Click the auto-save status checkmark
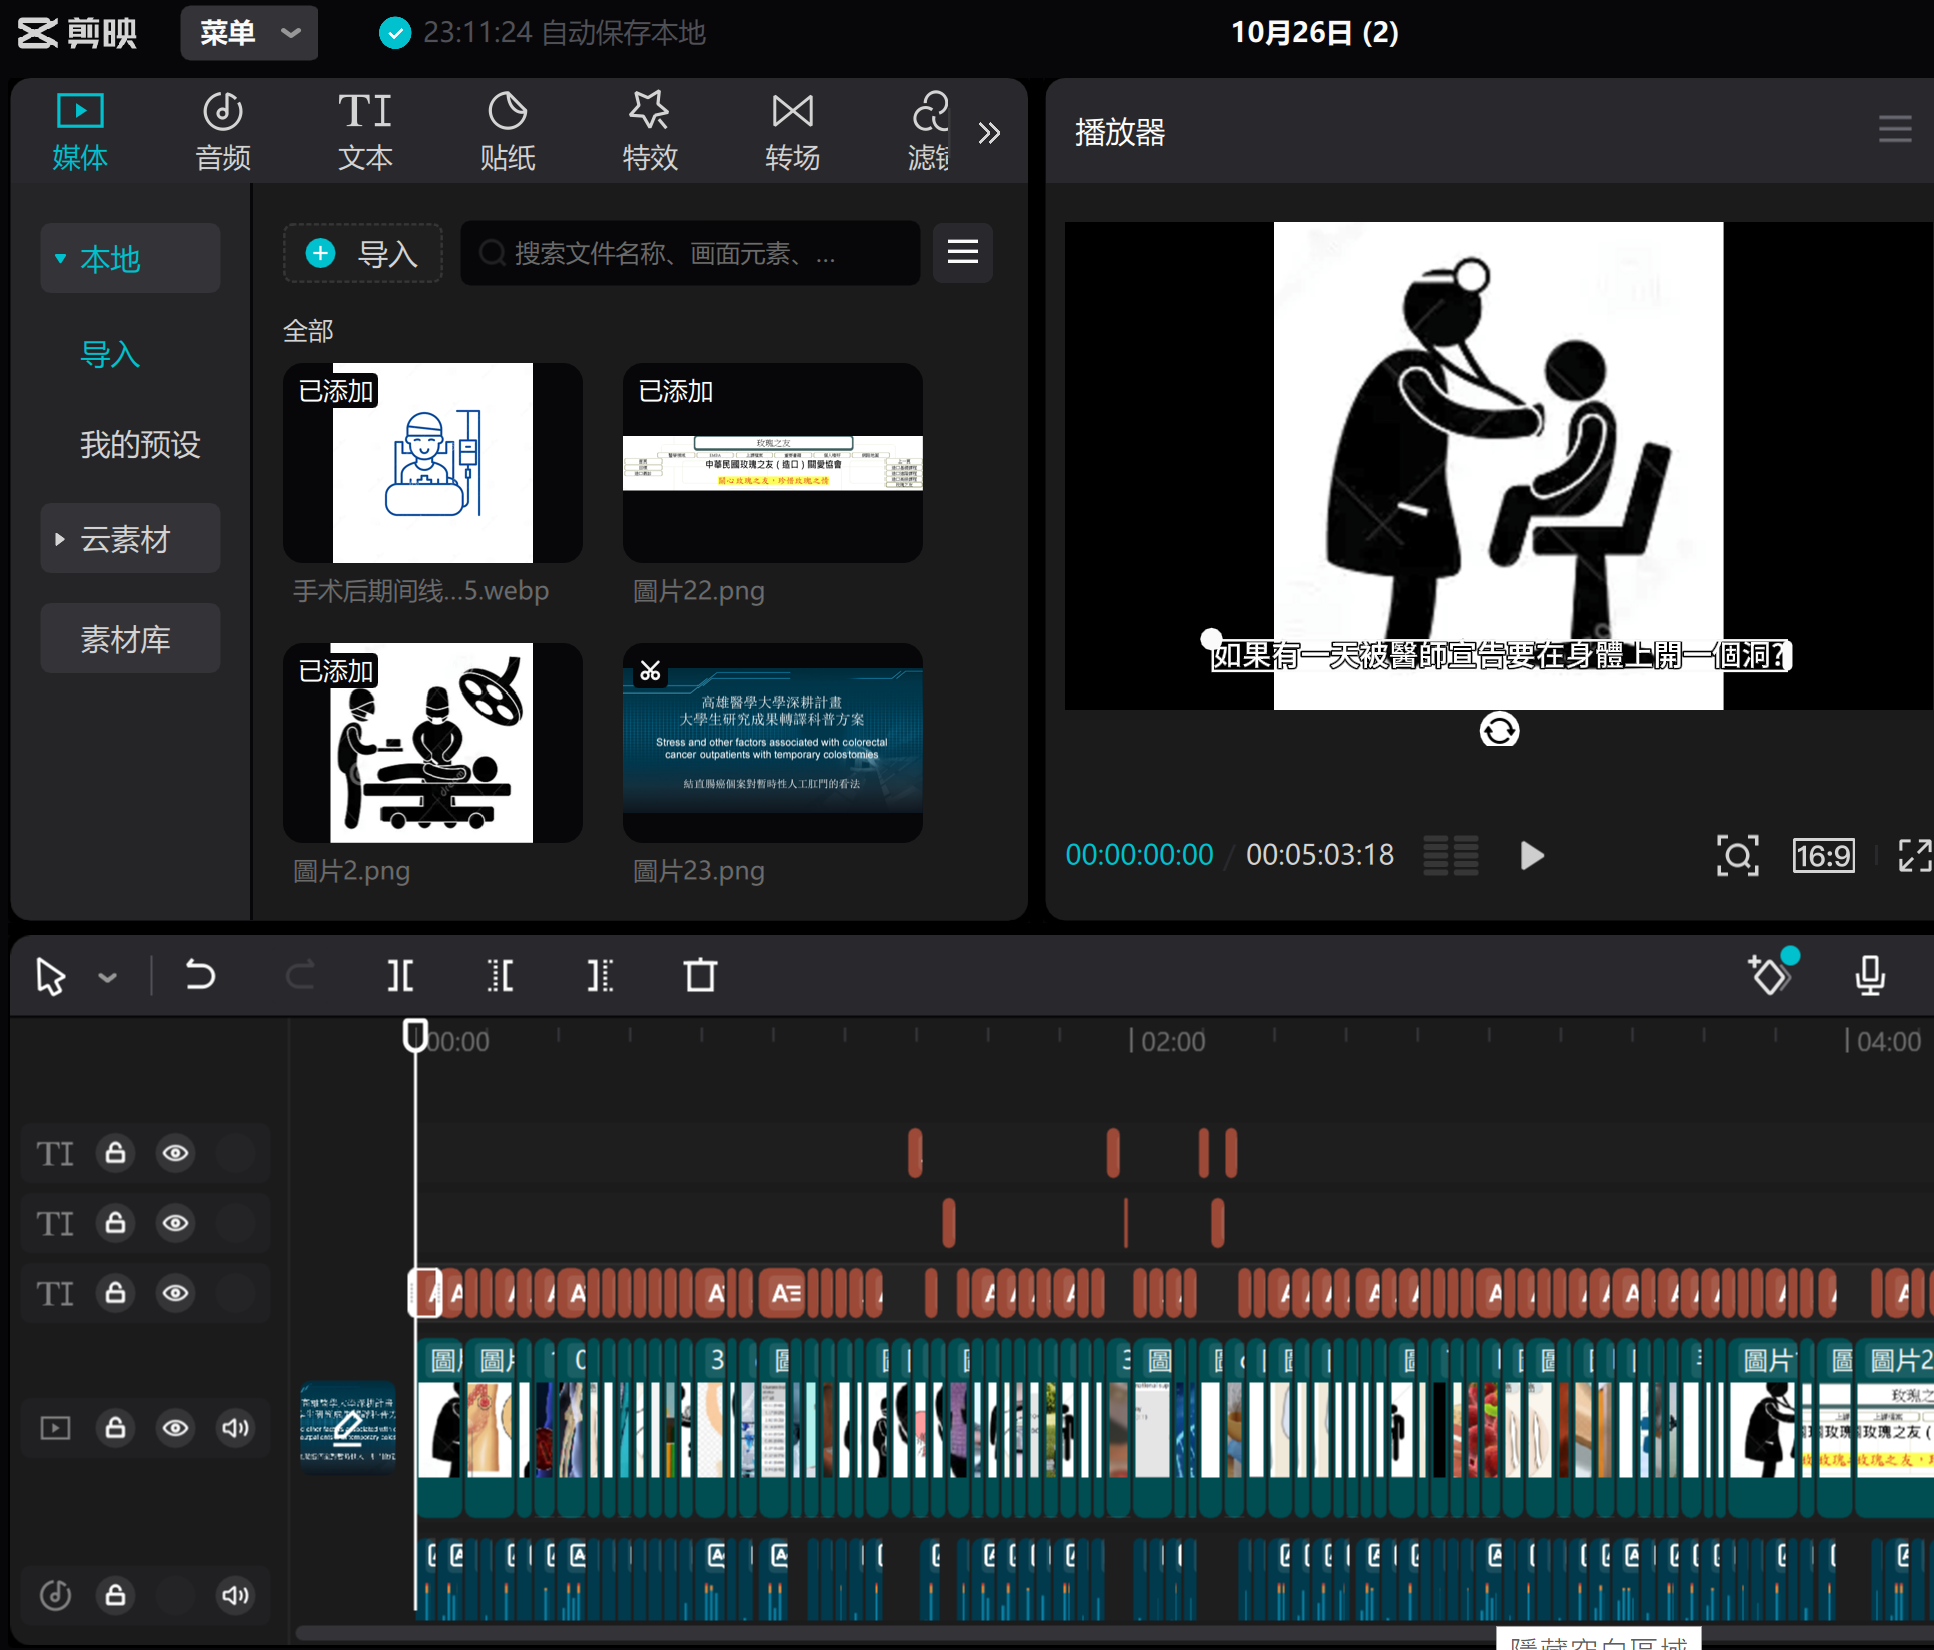The height and width of the screenshot is (1650, 1934). click(x=395, y=33)
